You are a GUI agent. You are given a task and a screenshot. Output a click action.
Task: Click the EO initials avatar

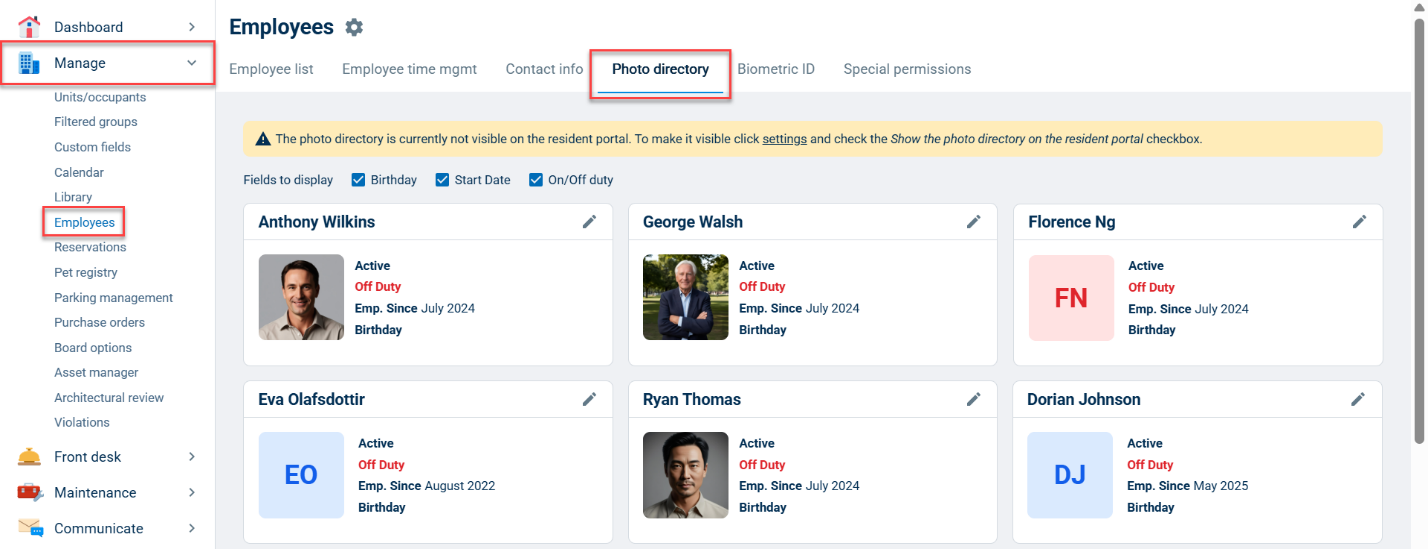tap(301, 475)
